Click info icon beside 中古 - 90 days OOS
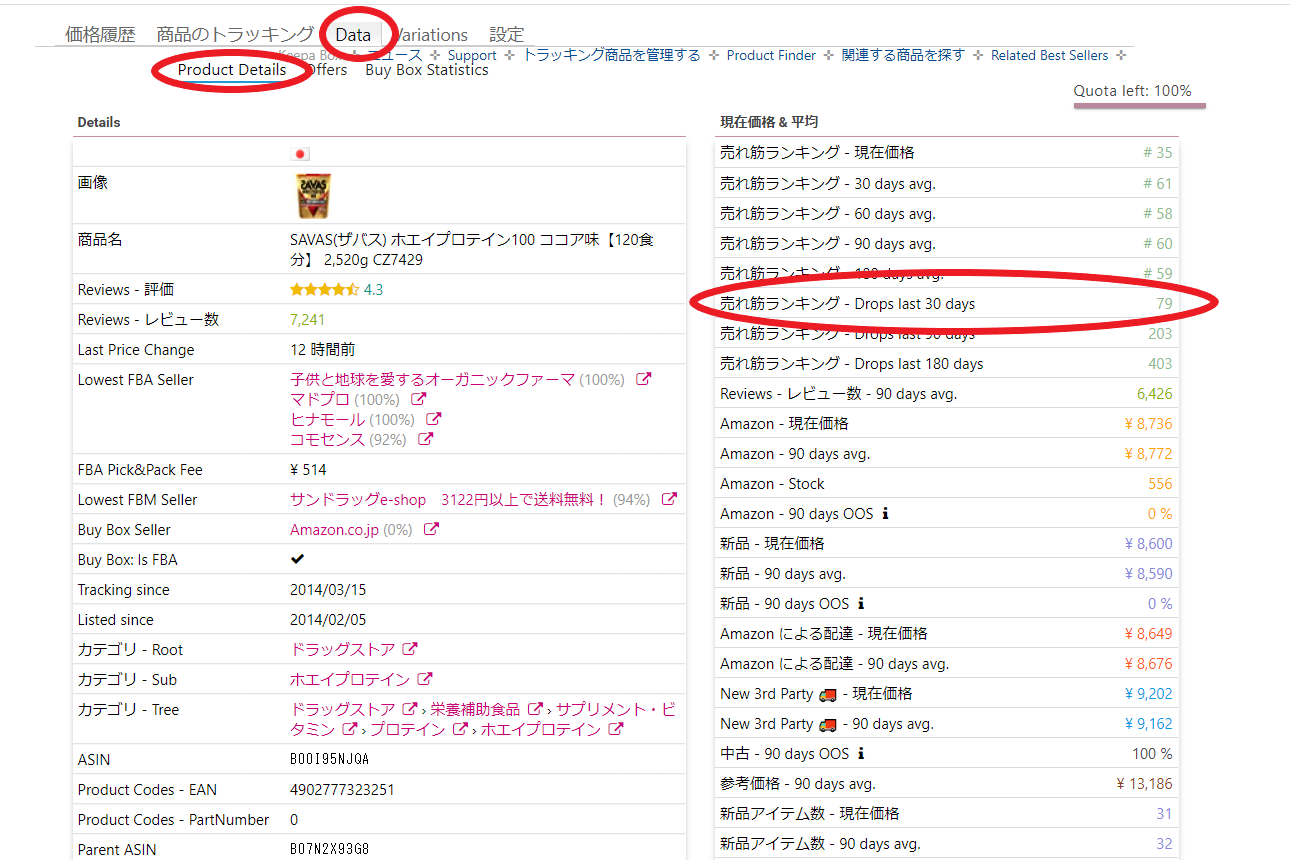 (x=861, y=754)
